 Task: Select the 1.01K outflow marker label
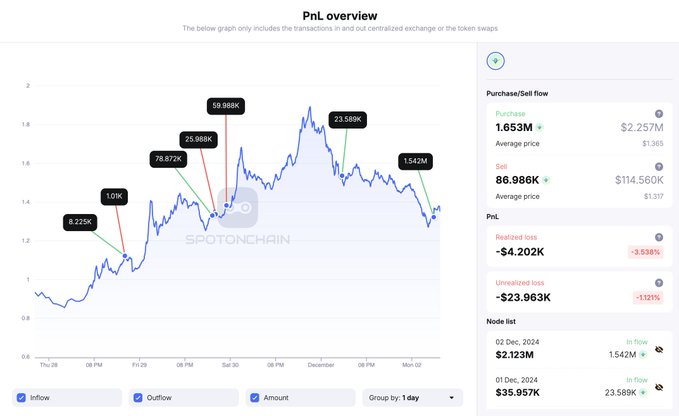coord(114,197)
